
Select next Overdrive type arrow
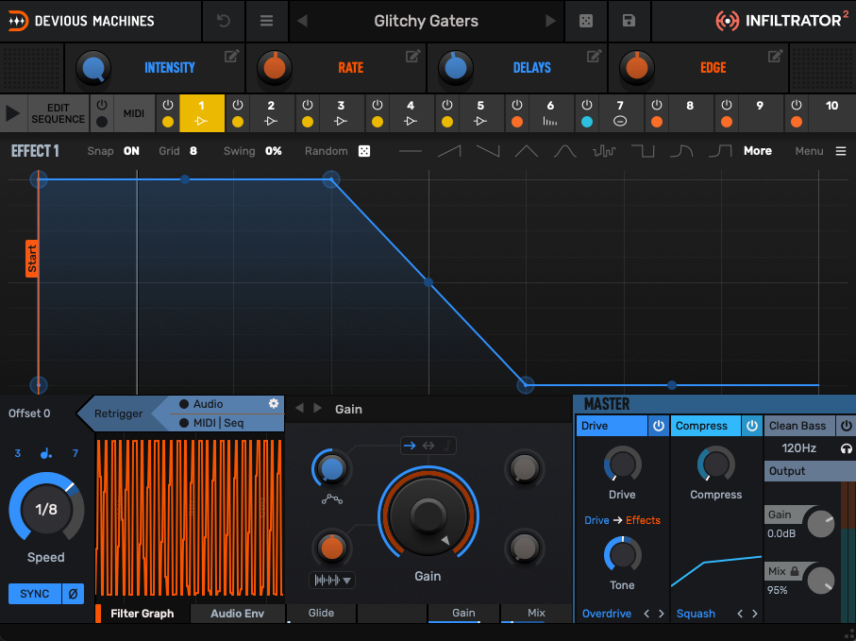pos(661,614)
